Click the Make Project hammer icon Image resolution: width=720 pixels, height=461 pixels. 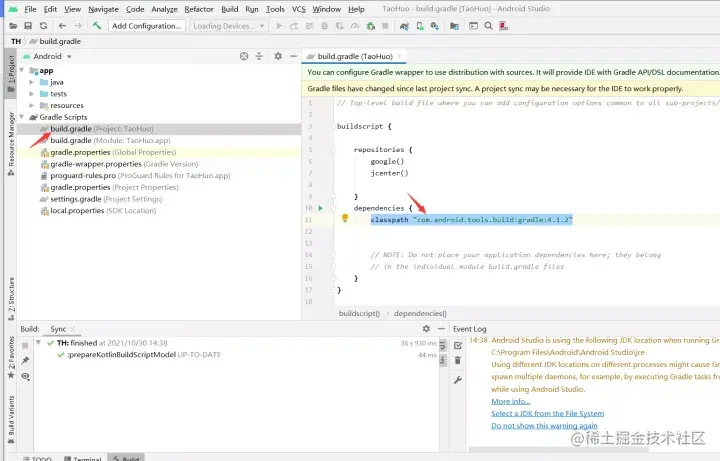[x=96, y=26]
